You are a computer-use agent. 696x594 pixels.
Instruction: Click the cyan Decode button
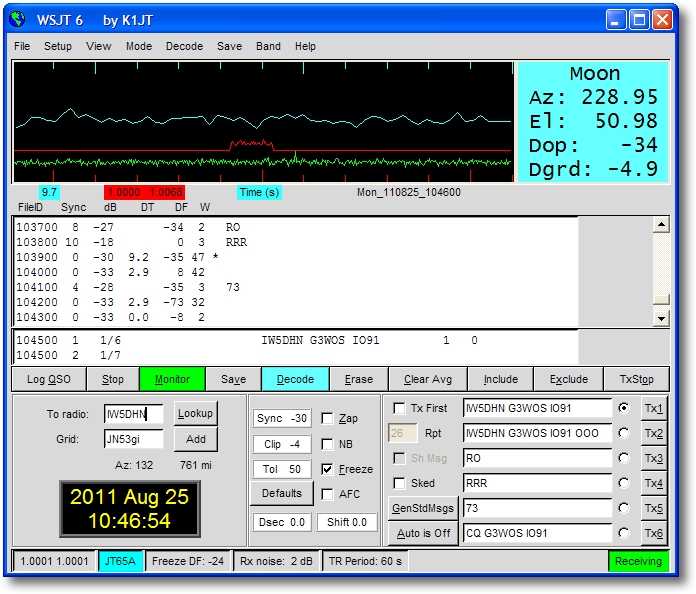[x=295, y=379]
